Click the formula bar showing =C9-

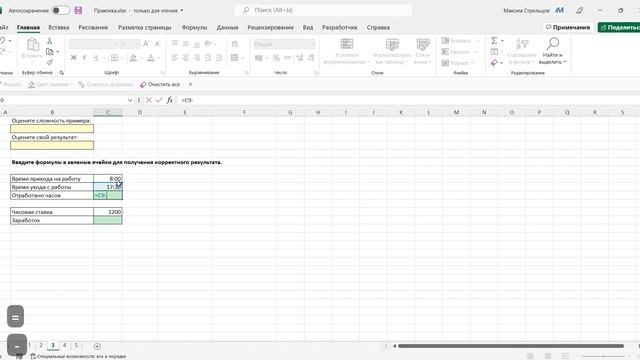pos(408,100)
